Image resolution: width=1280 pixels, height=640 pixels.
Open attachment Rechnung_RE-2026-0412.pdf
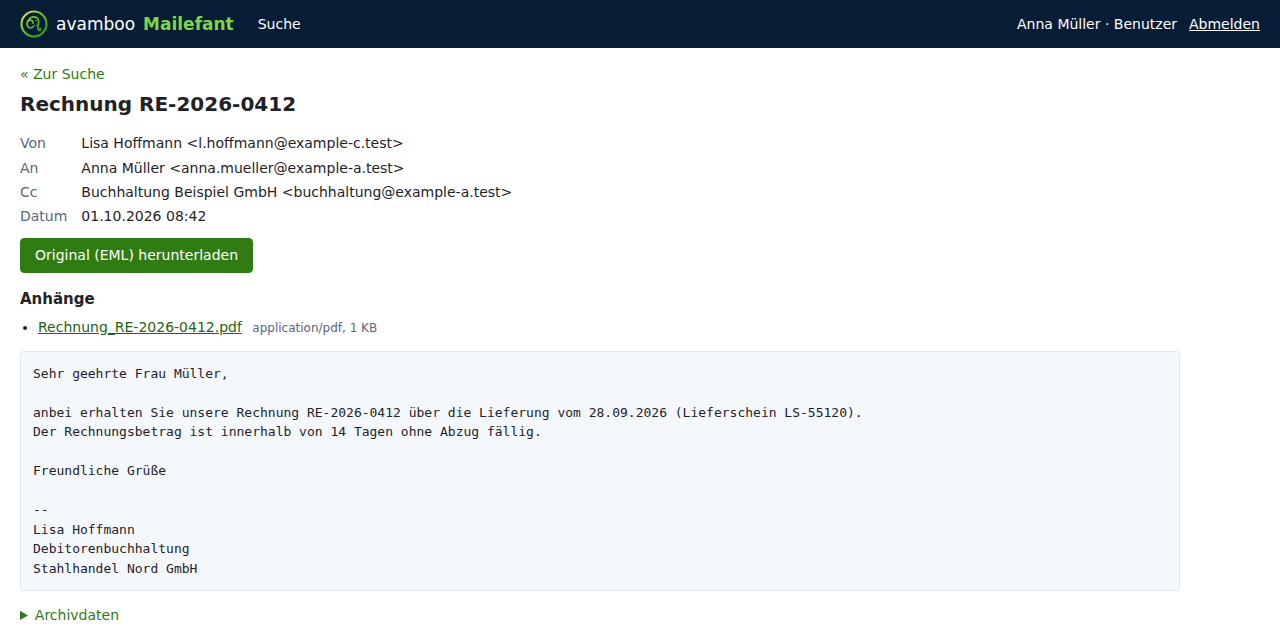tap(140, 327)
